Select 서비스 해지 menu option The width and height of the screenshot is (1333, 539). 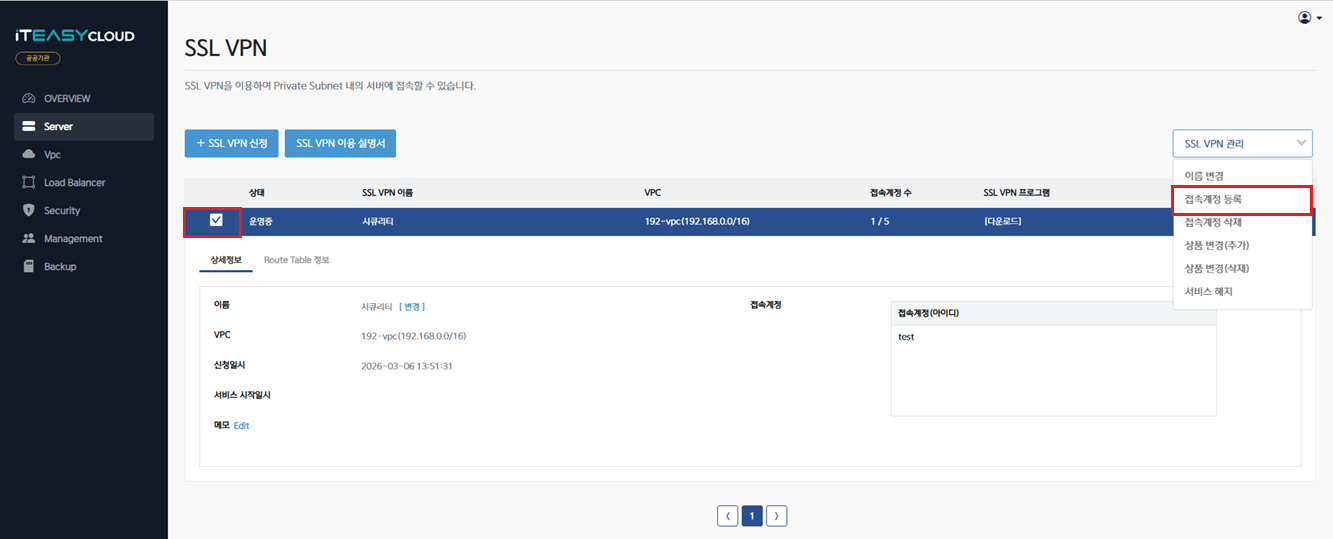click(x=1208, y=292)
